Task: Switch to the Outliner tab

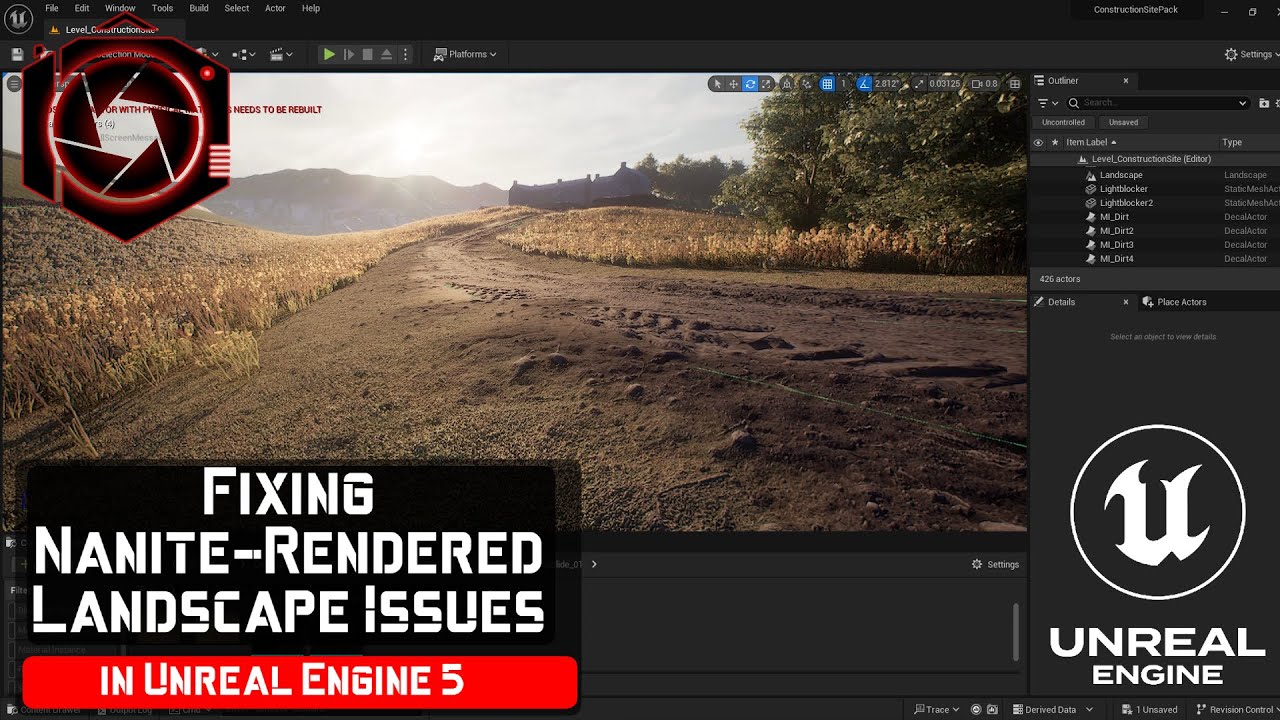Action: 1063,80
